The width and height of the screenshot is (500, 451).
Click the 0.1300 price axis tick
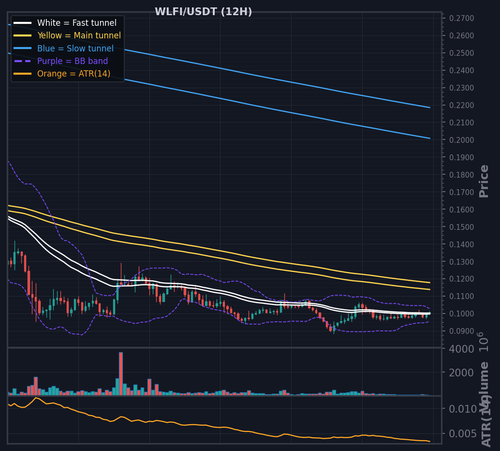[462, 262]
